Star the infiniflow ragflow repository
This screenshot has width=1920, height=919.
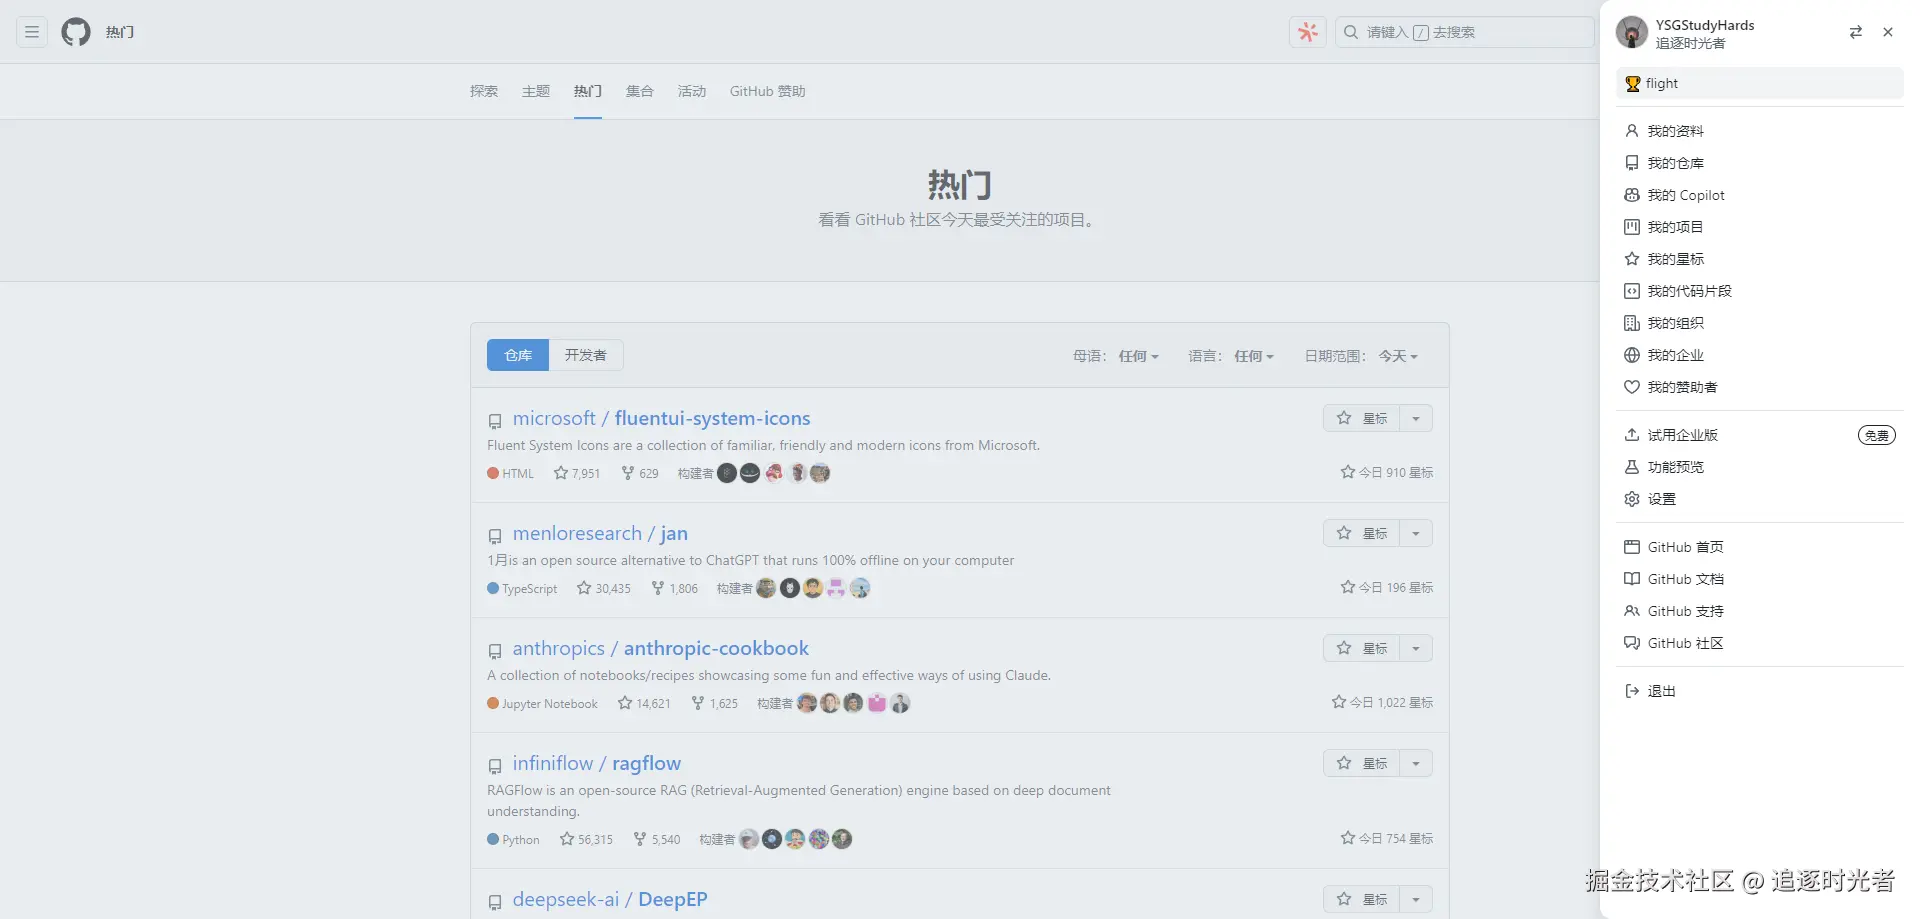point(1362,763)
